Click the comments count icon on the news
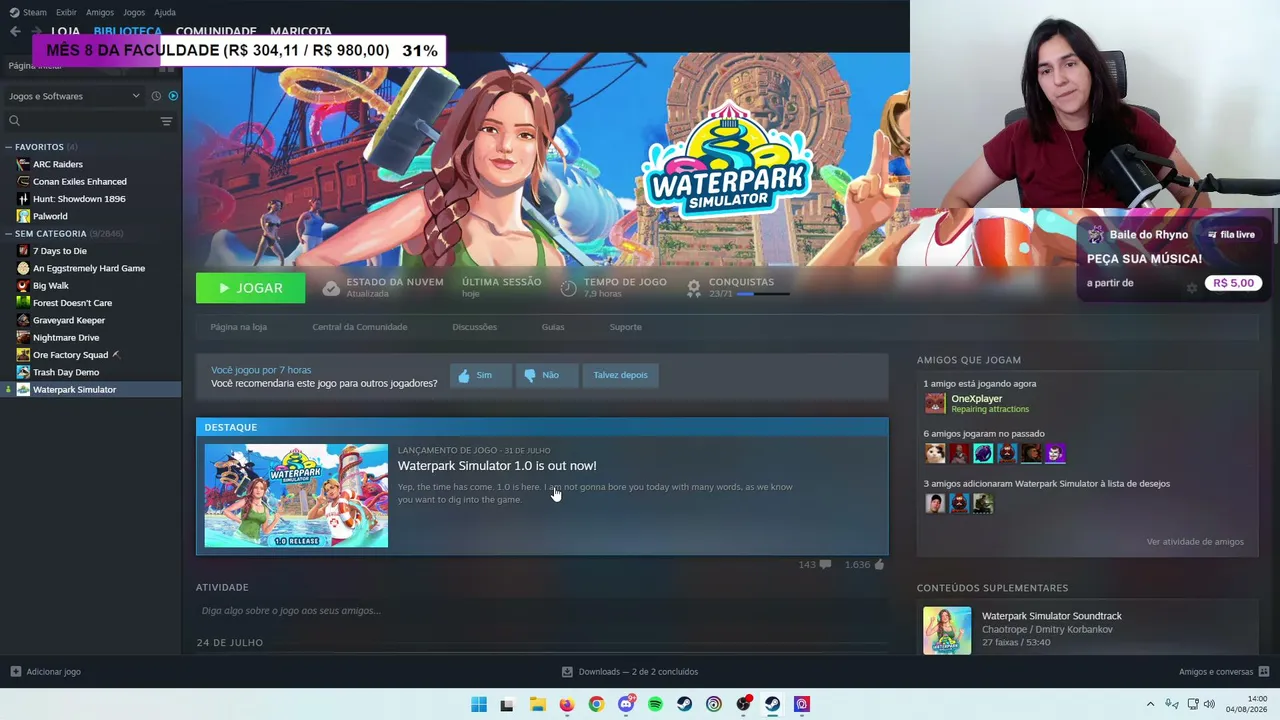This screenshot has height=720, width=1280. (825, 565)
